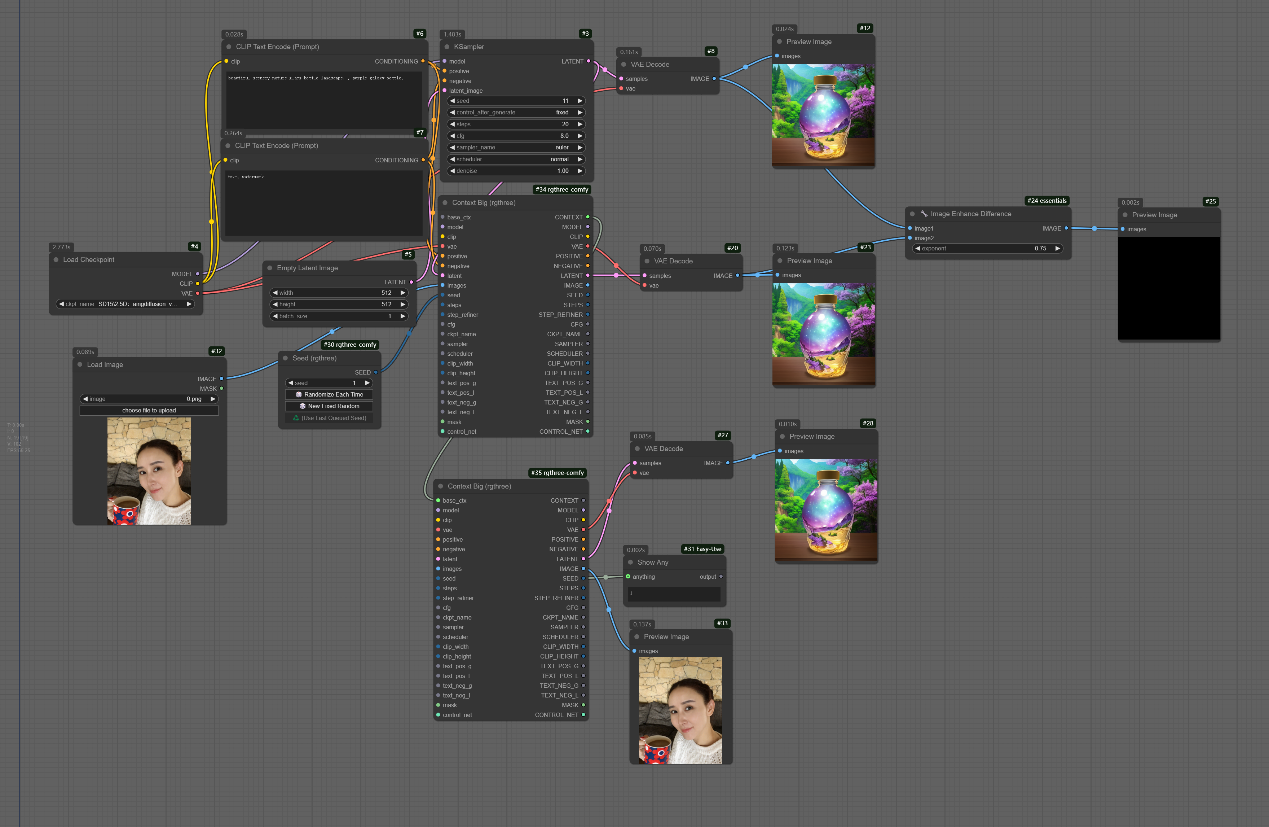Click the Load Image node collapse dot

[x=79, y=365]
